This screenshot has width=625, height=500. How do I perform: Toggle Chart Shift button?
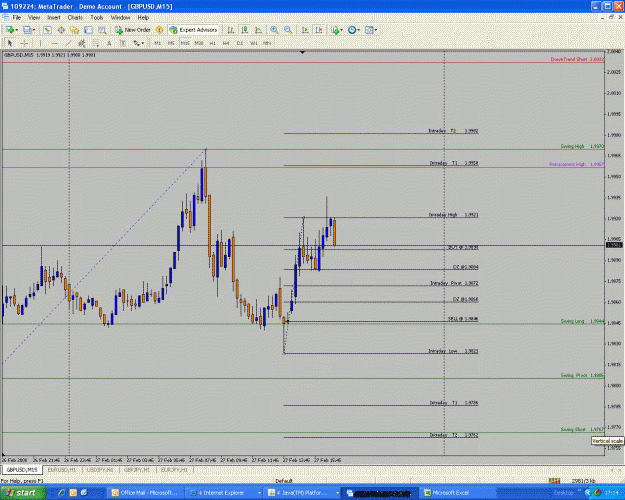pyautogui.click(x=319, y=30)
